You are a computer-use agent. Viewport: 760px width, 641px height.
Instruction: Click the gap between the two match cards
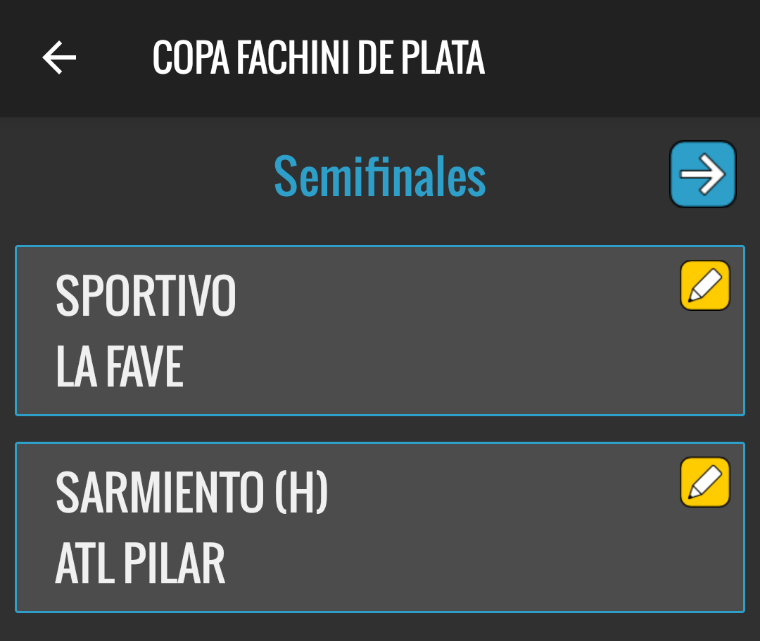click(x=380, y=429)
